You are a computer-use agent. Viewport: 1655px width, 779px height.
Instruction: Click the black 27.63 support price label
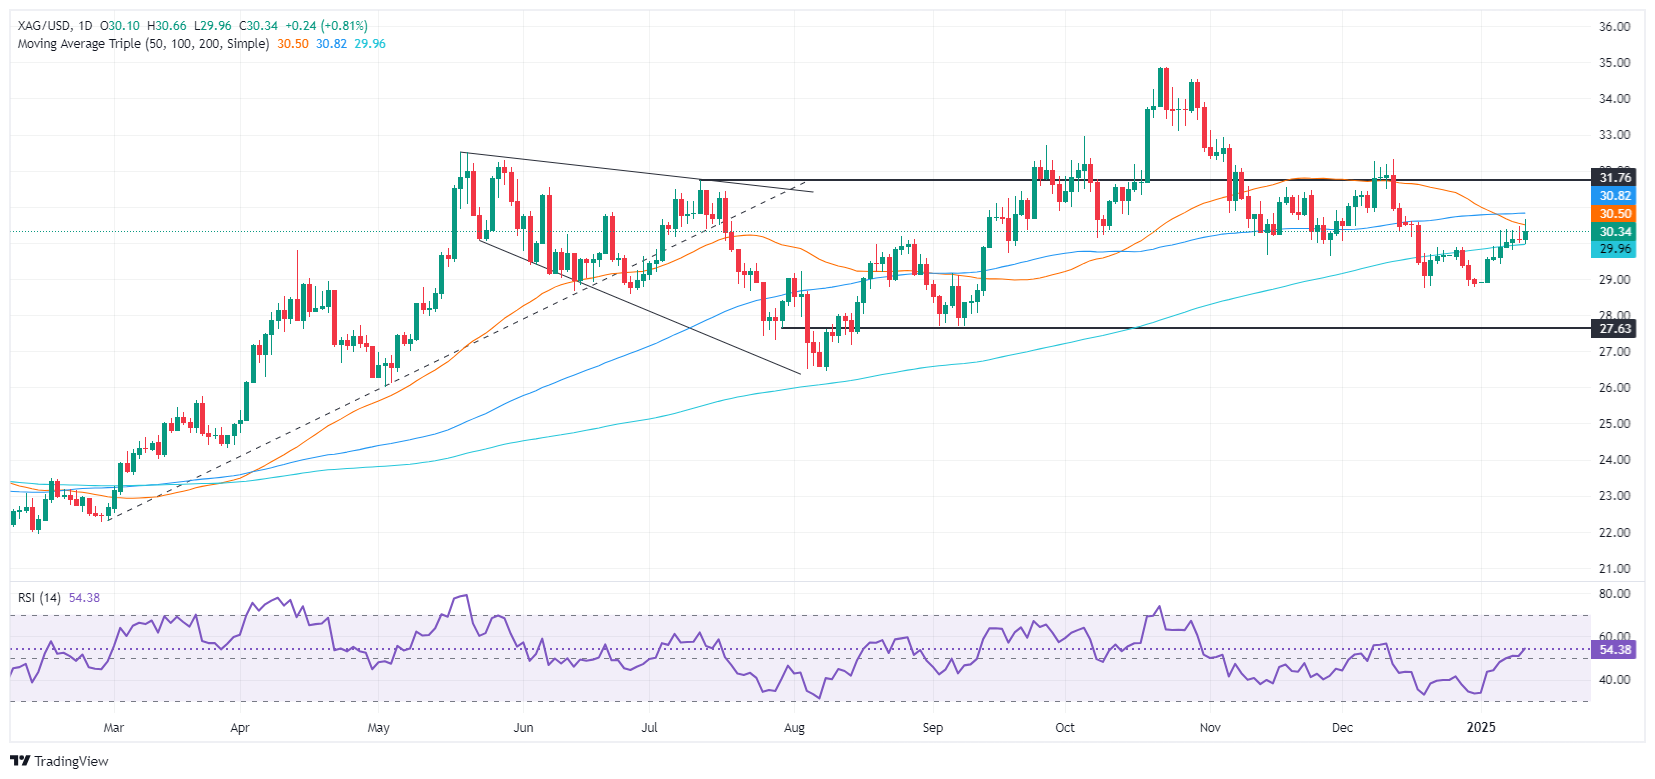[x=1615, y=329]
